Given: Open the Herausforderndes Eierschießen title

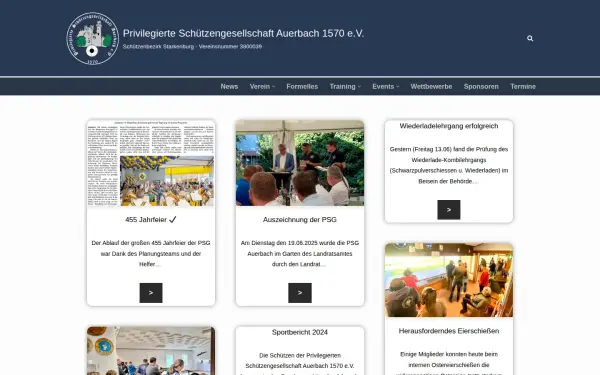Looking at the screenshot, I should tap(449, 331).
